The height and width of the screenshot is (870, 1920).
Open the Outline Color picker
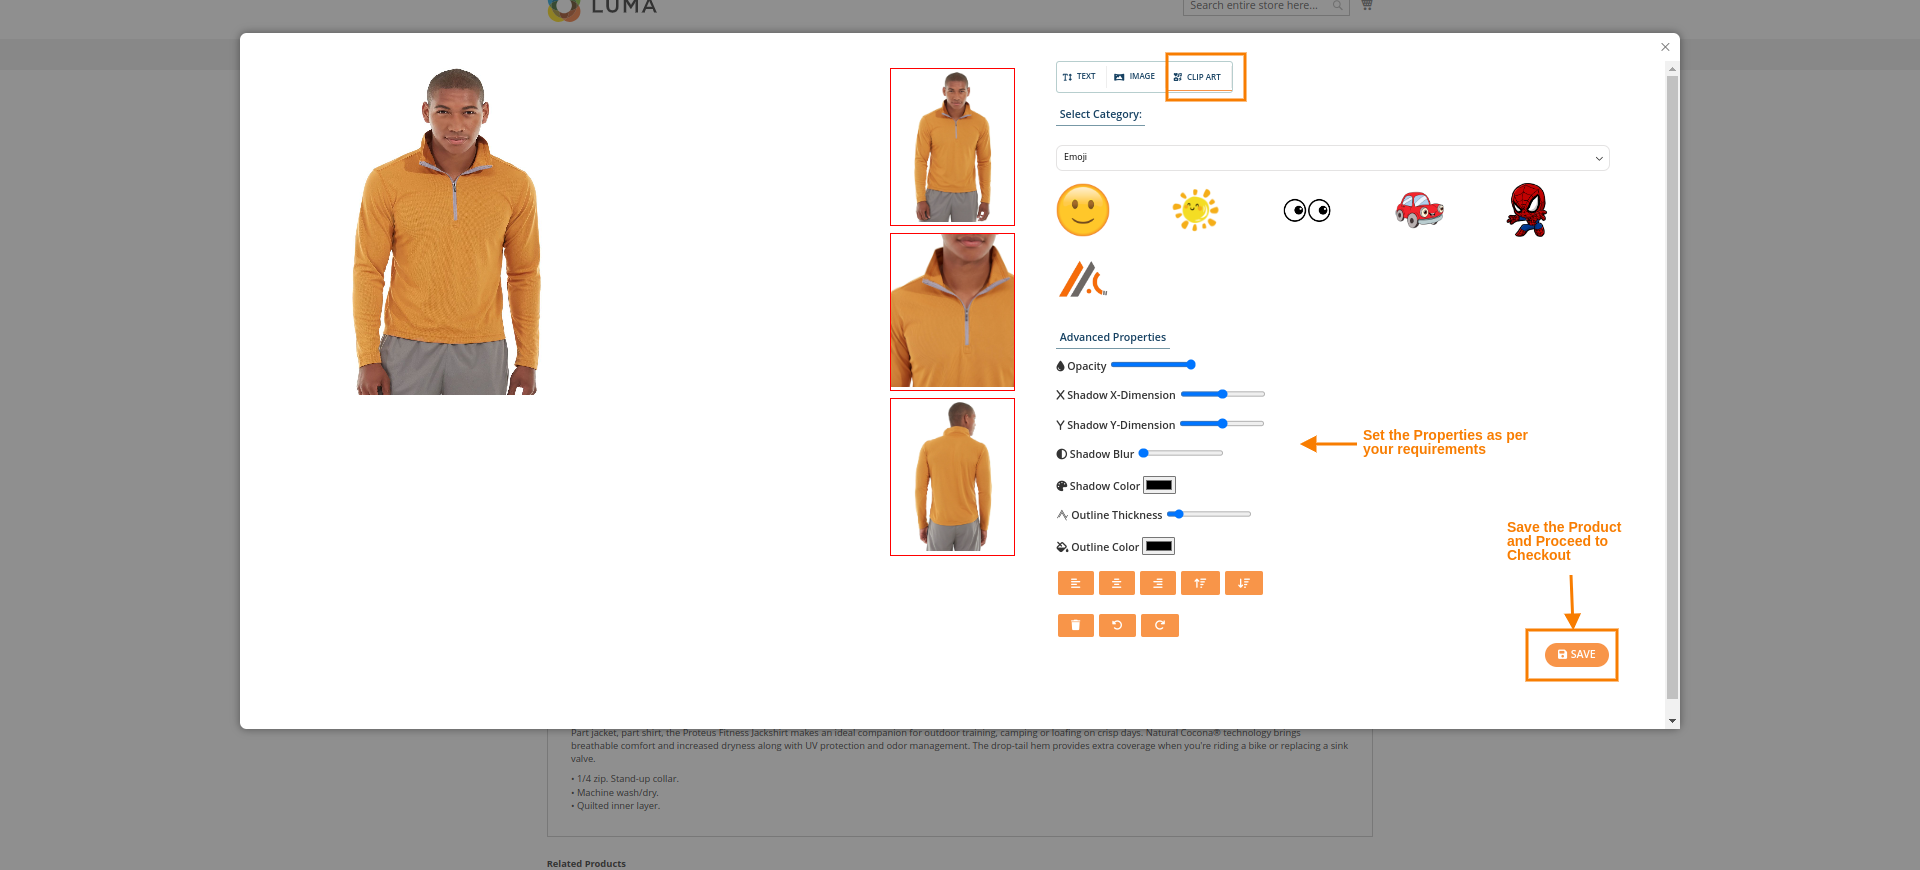(1159, 546)
